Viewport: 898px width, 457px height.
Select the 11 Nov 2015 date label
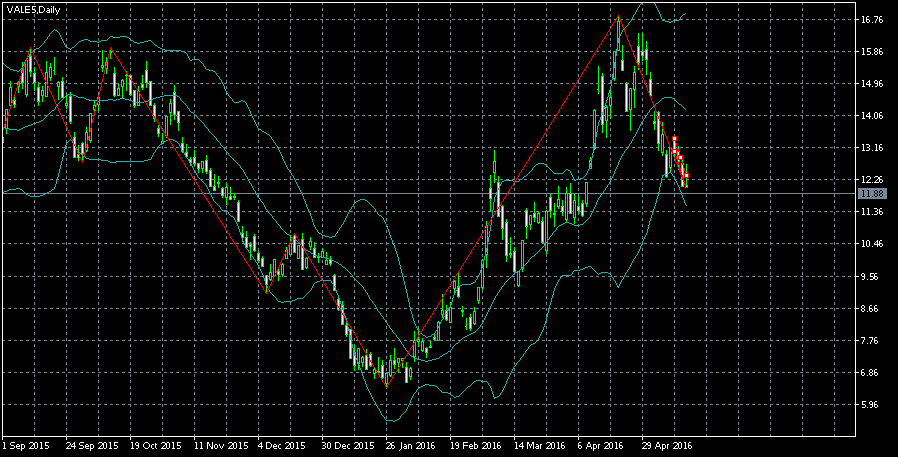tap(220, 446)
